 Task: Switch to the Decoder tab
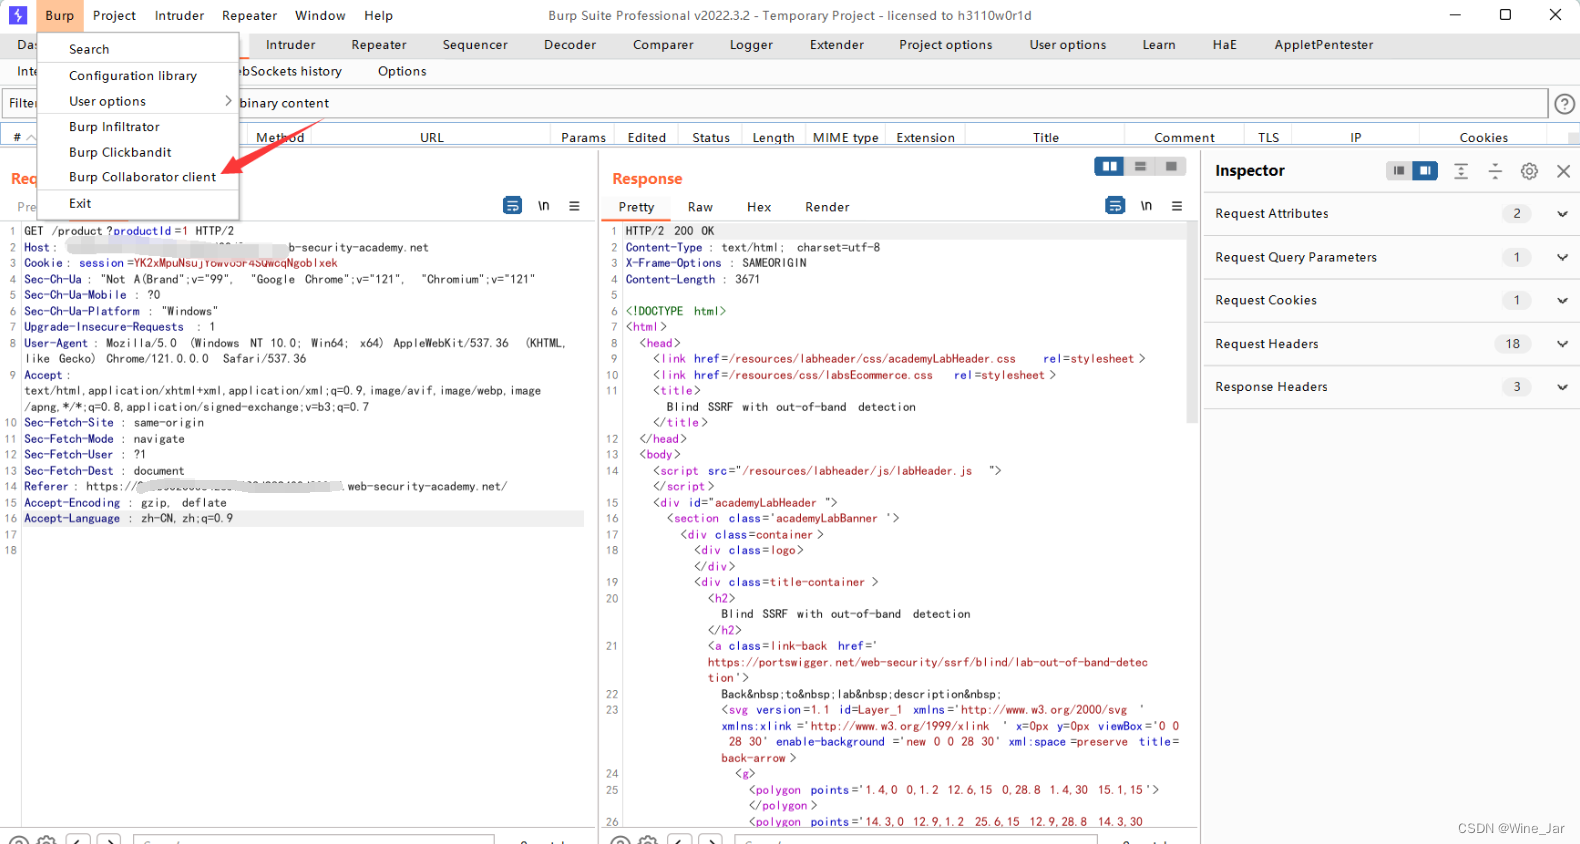click(x=570, y=45)
